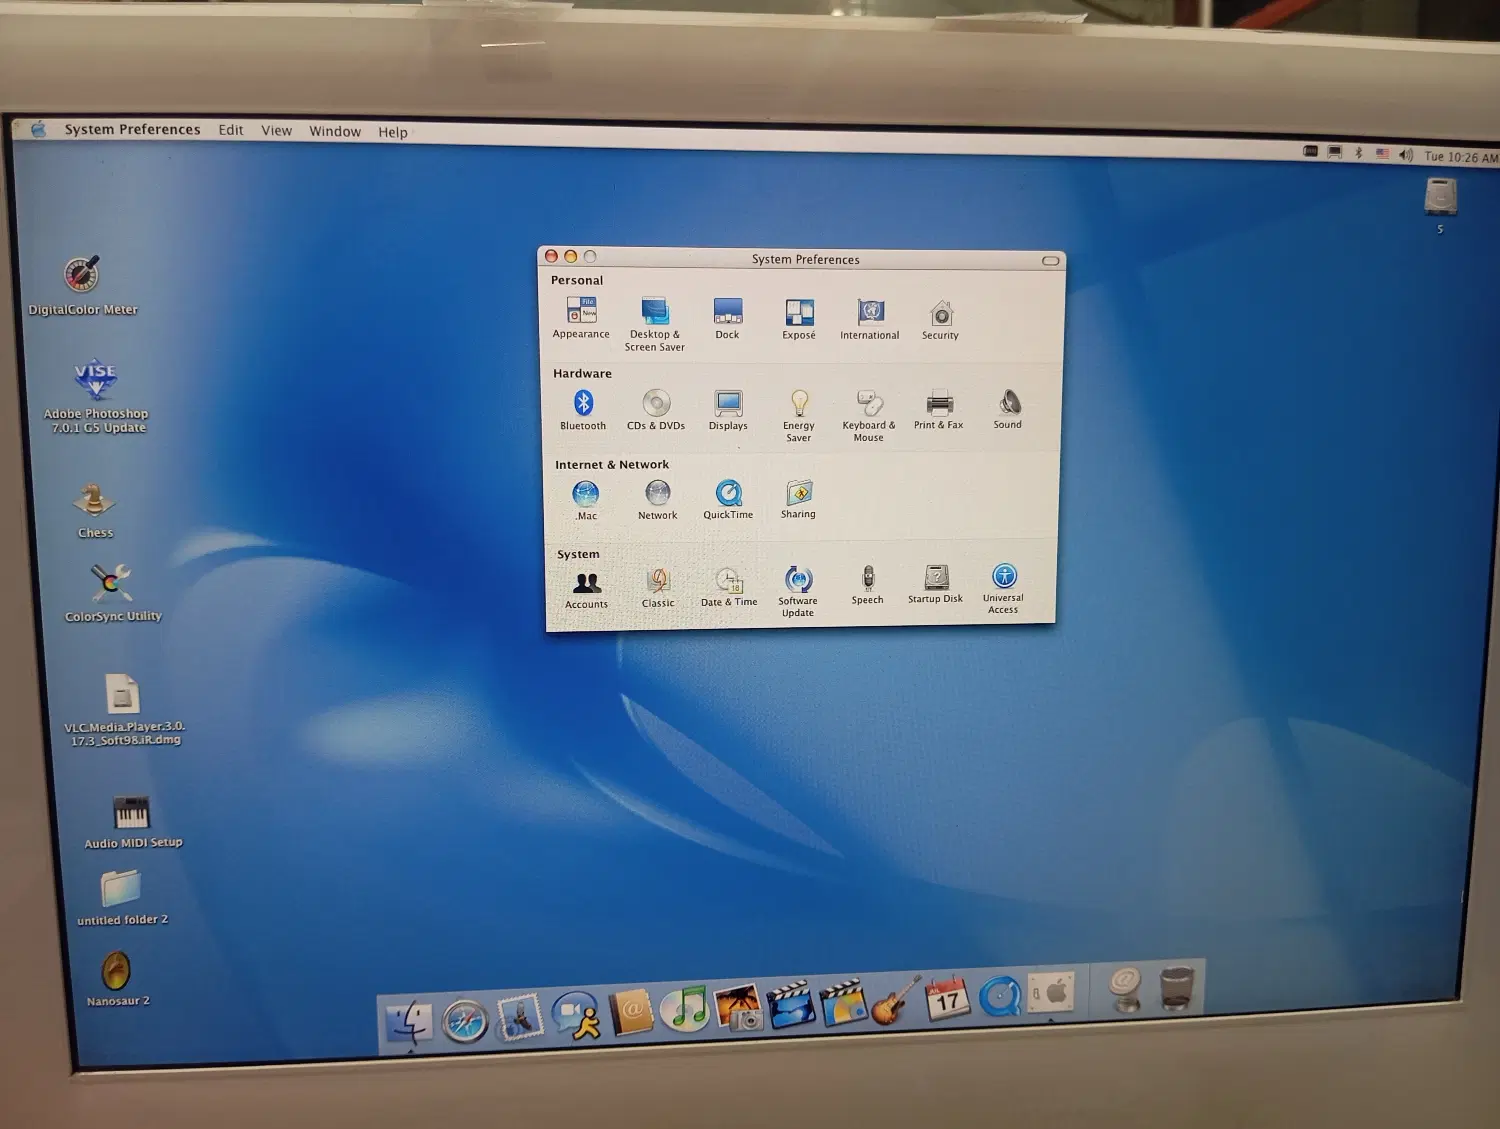Open International preferences
The image size is (1500, 1129).
coord(870,320)
